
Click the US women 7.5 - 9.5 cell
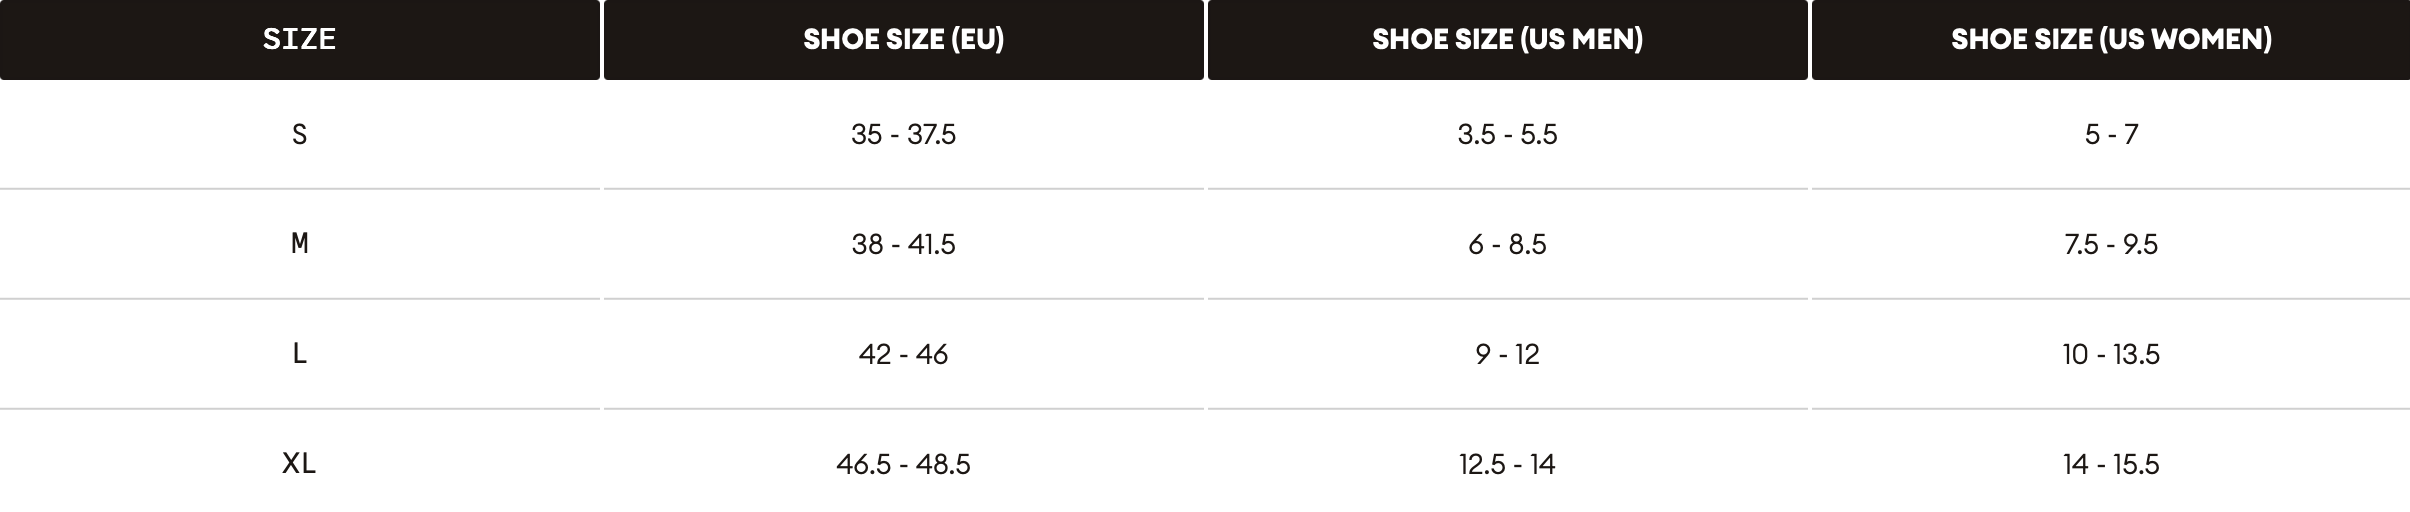pos(2111,244)
